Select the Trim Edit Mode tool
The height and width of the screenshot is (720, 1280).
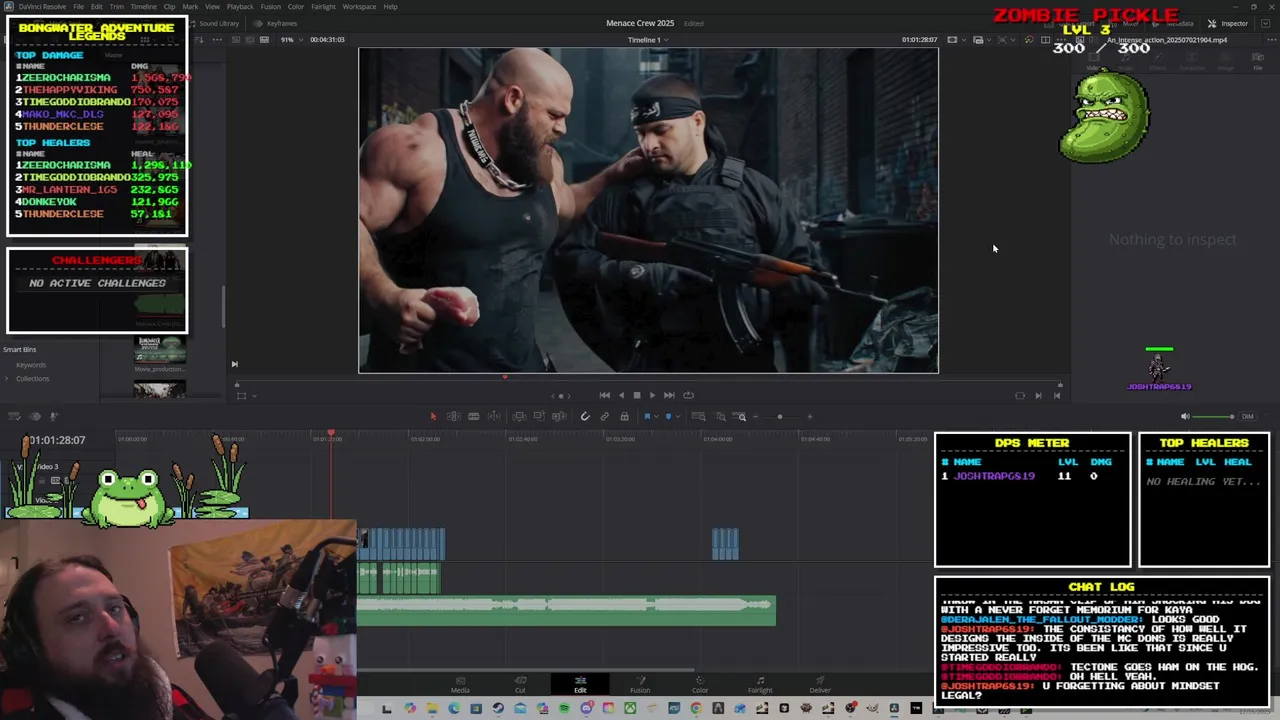point(453,416)
